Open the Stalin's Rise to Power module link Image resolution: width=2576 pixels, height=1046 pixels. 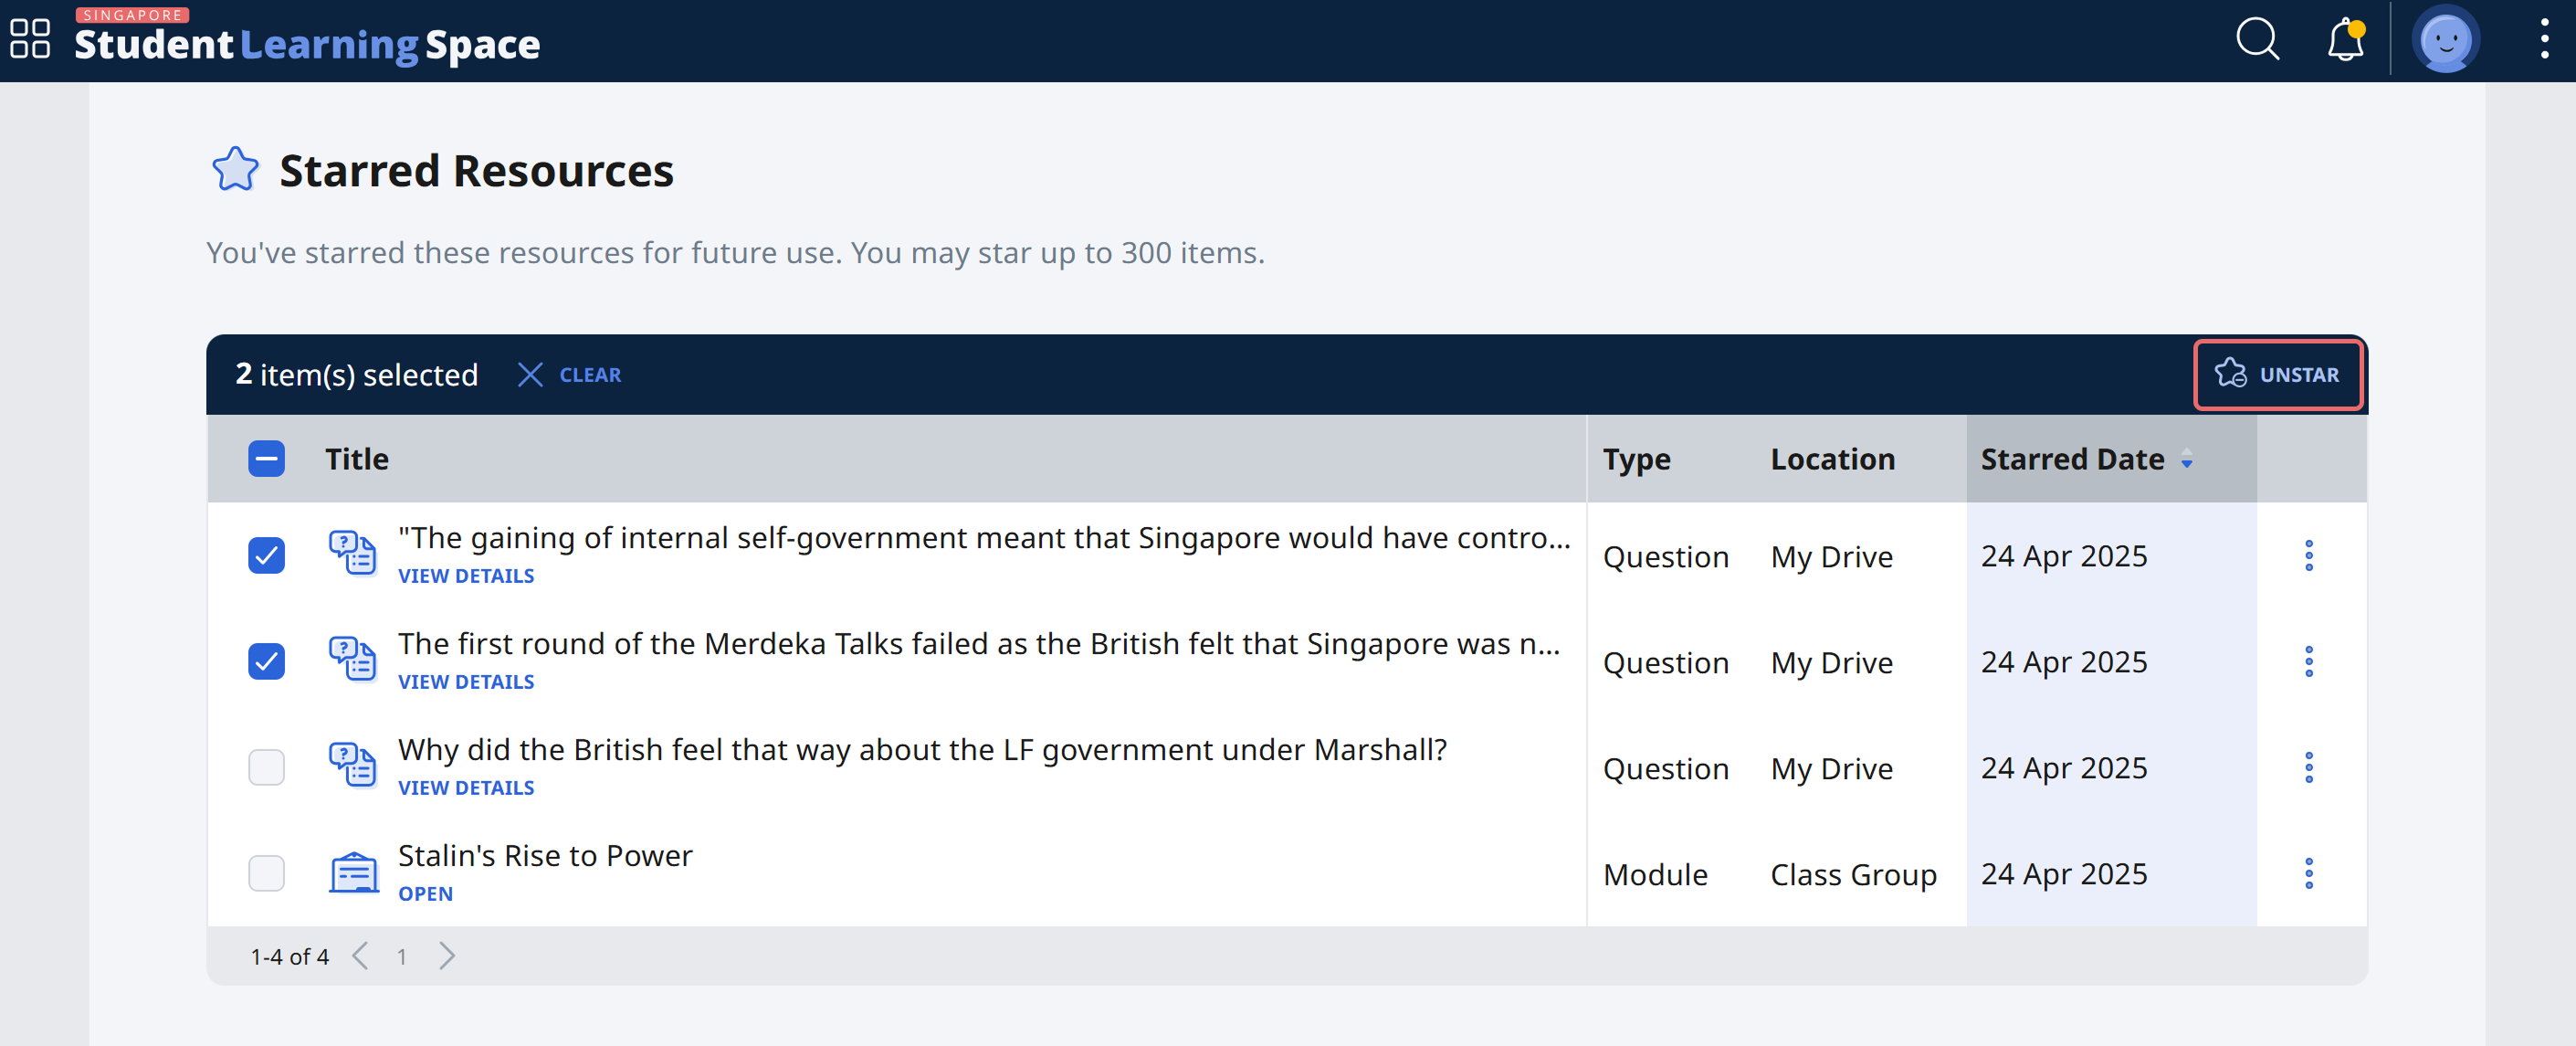(425, 894)
